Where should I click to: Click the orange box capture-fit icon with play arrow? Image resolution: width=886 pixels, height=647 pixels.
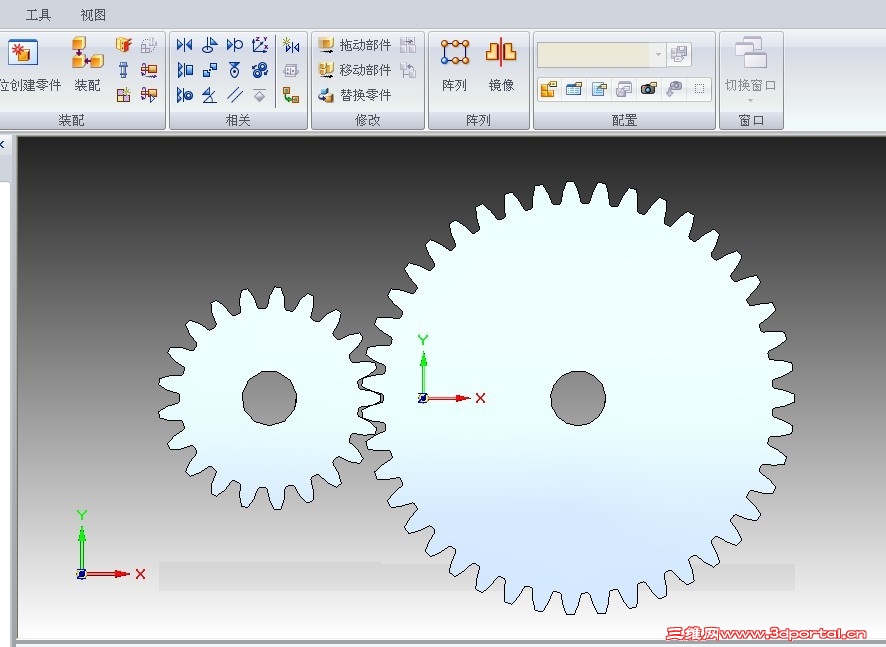point(149,94)
